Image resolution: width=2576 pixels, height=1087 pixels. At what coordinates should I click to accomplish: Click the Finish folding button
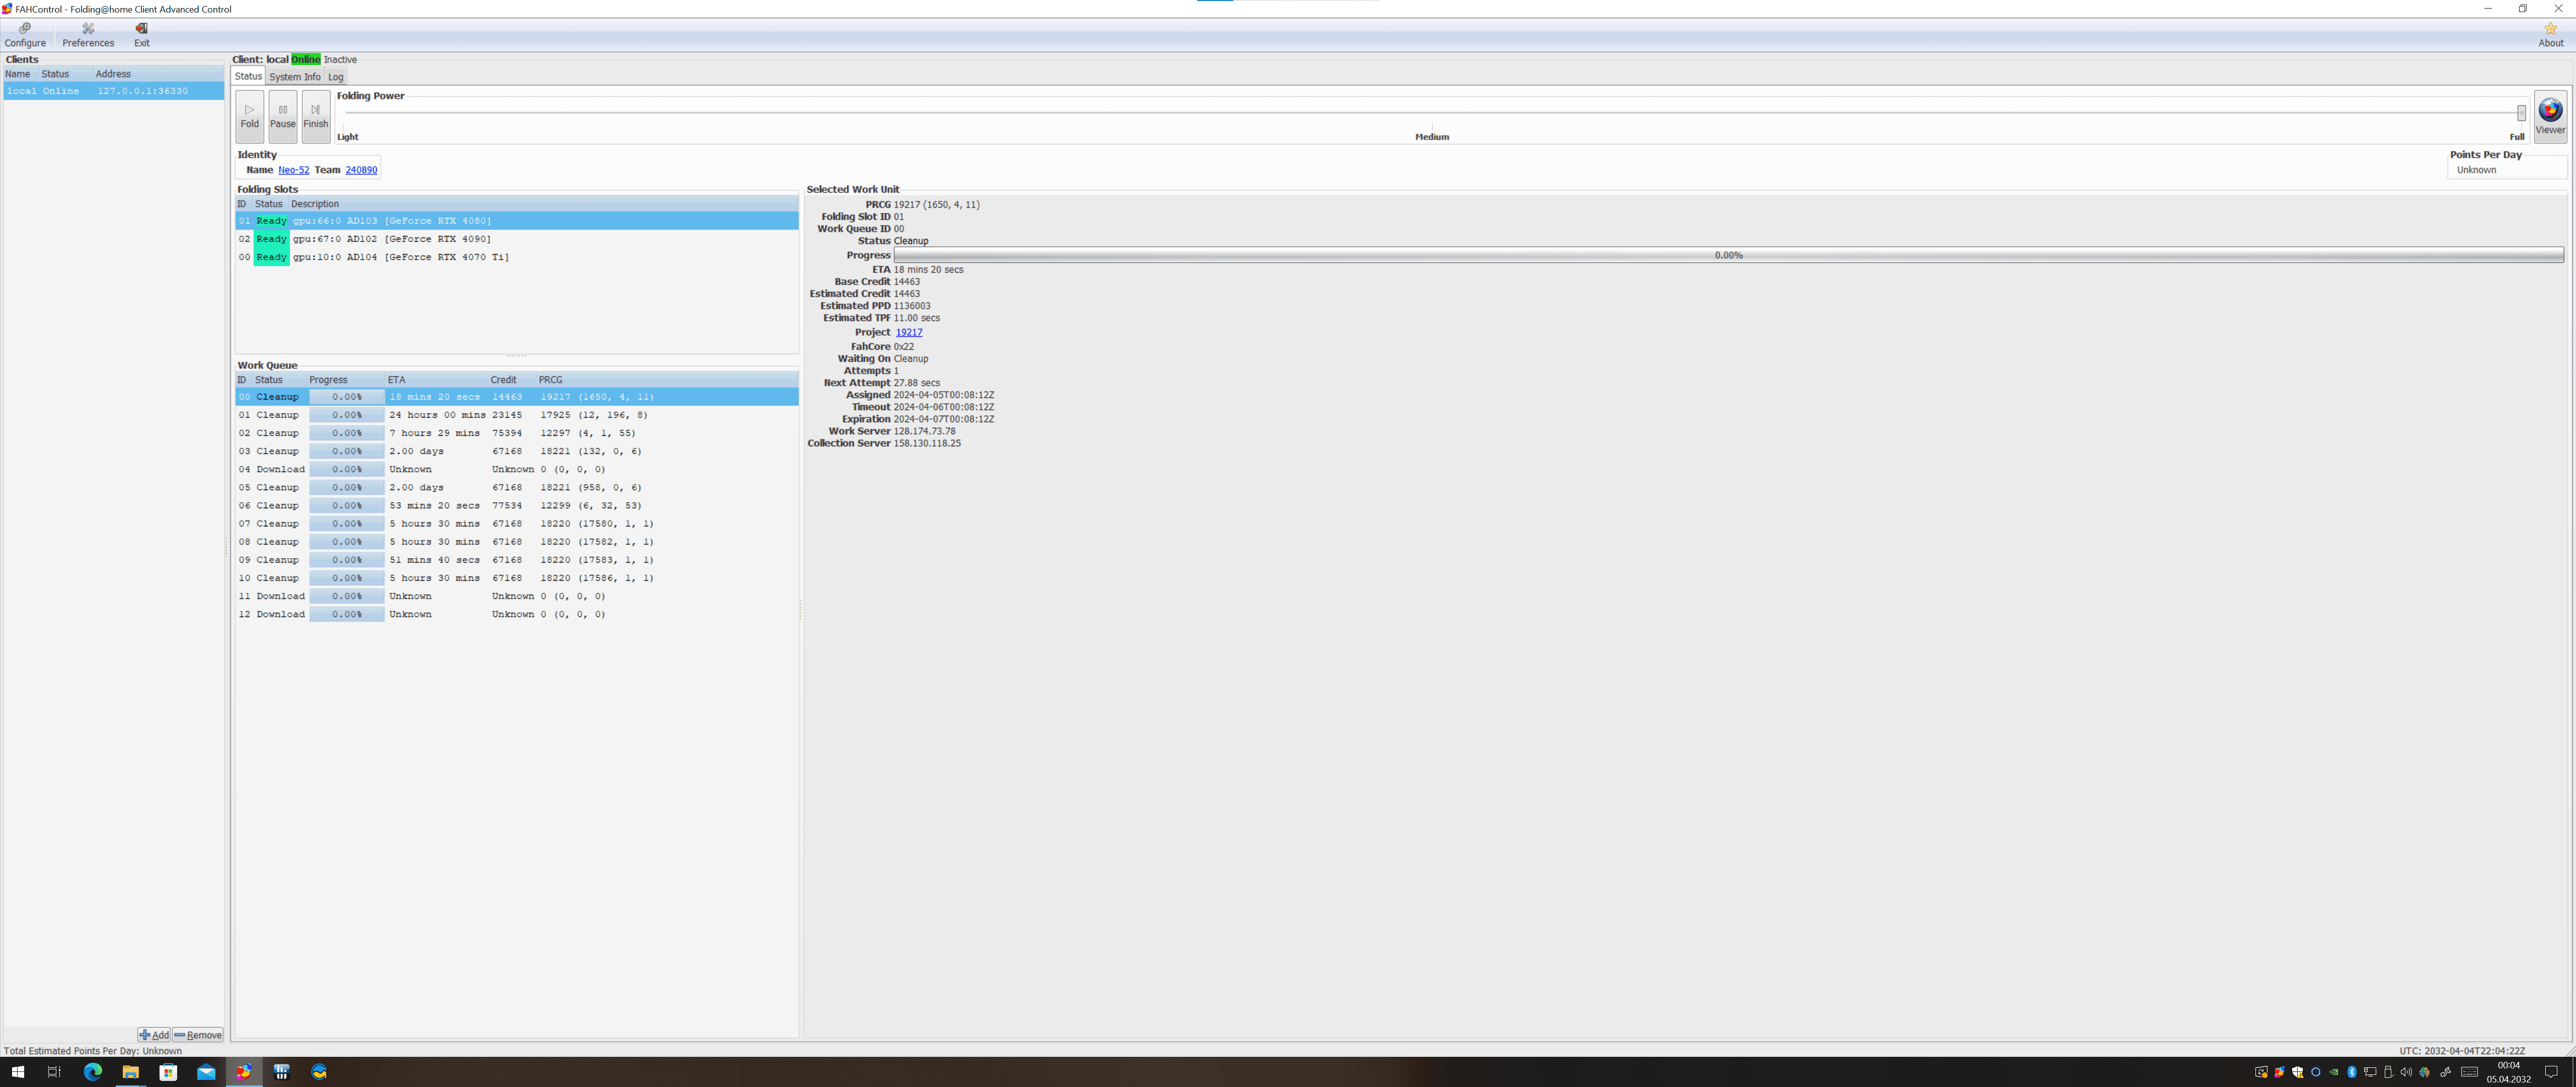point(316,116)
